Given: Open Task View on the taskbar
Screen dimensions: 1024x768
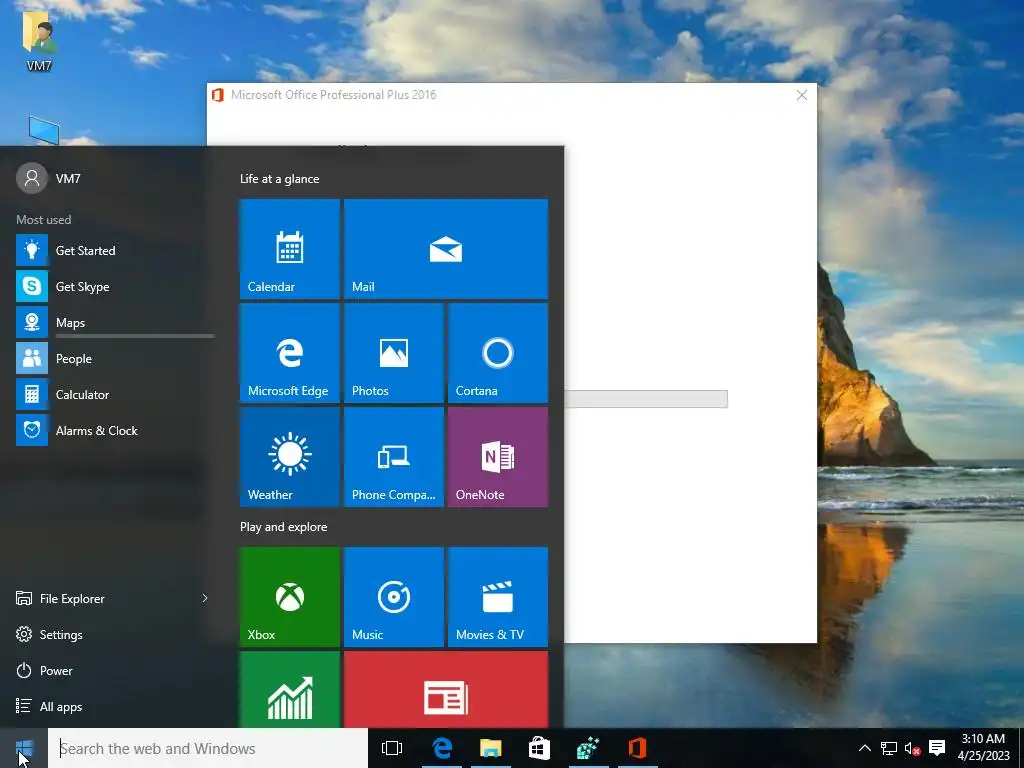Looking at the screenshot, I should tap(392, 748).
